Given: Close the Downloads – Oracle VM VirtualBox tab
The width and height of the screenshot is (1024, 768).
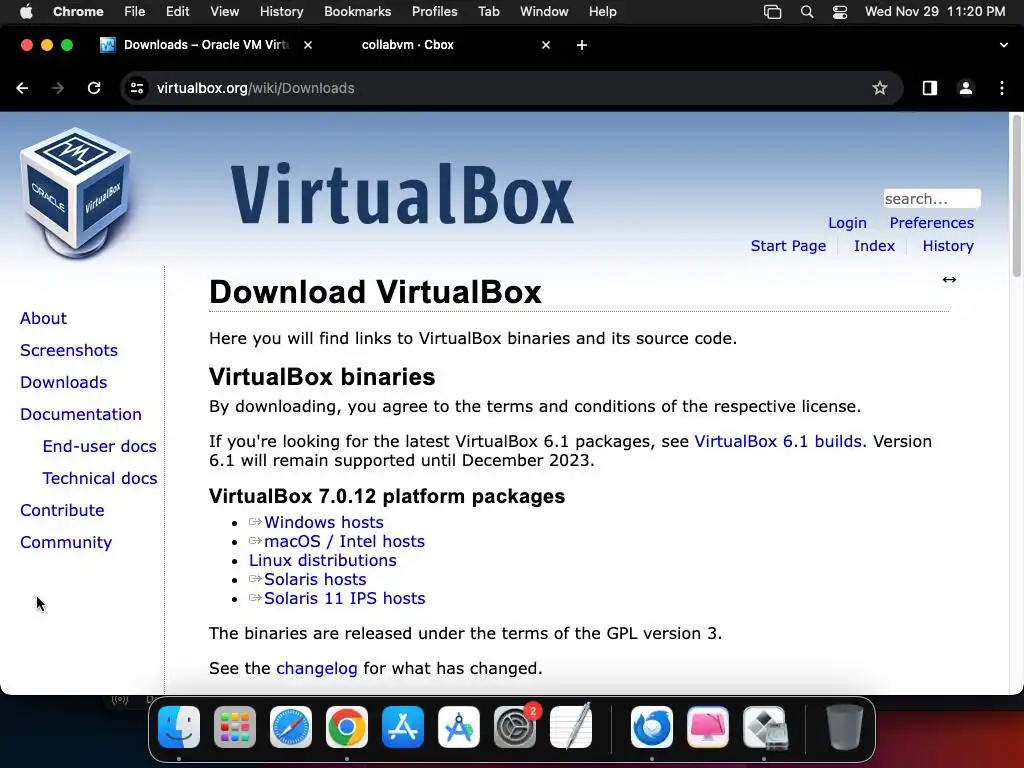Looking at the screenshot, I should (x=308, y=45).
